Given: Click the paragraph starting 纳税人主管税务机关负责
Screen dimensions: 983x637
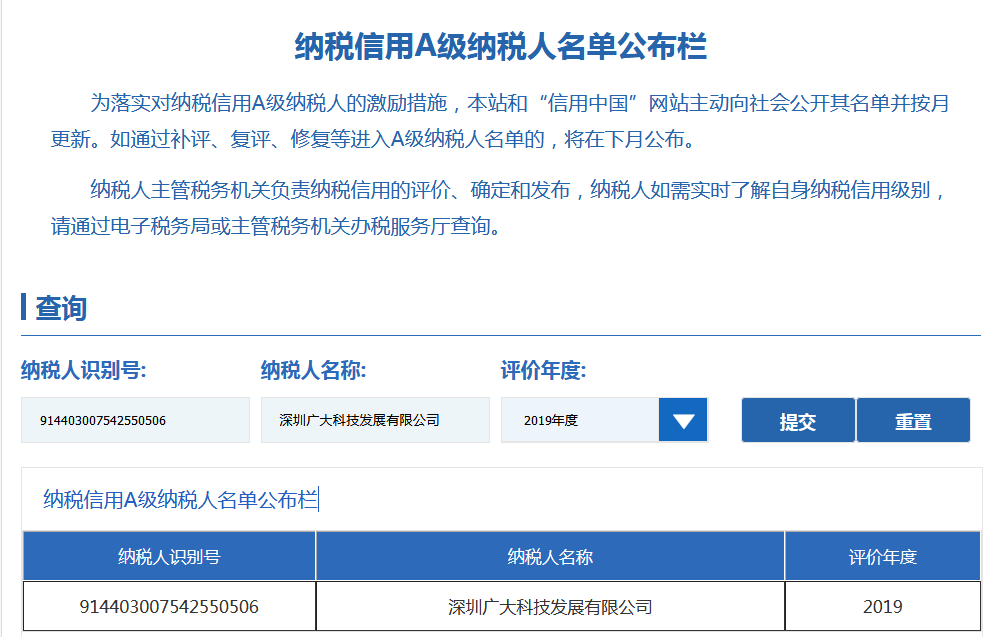Looking at the screenshot, I should 500,208.
